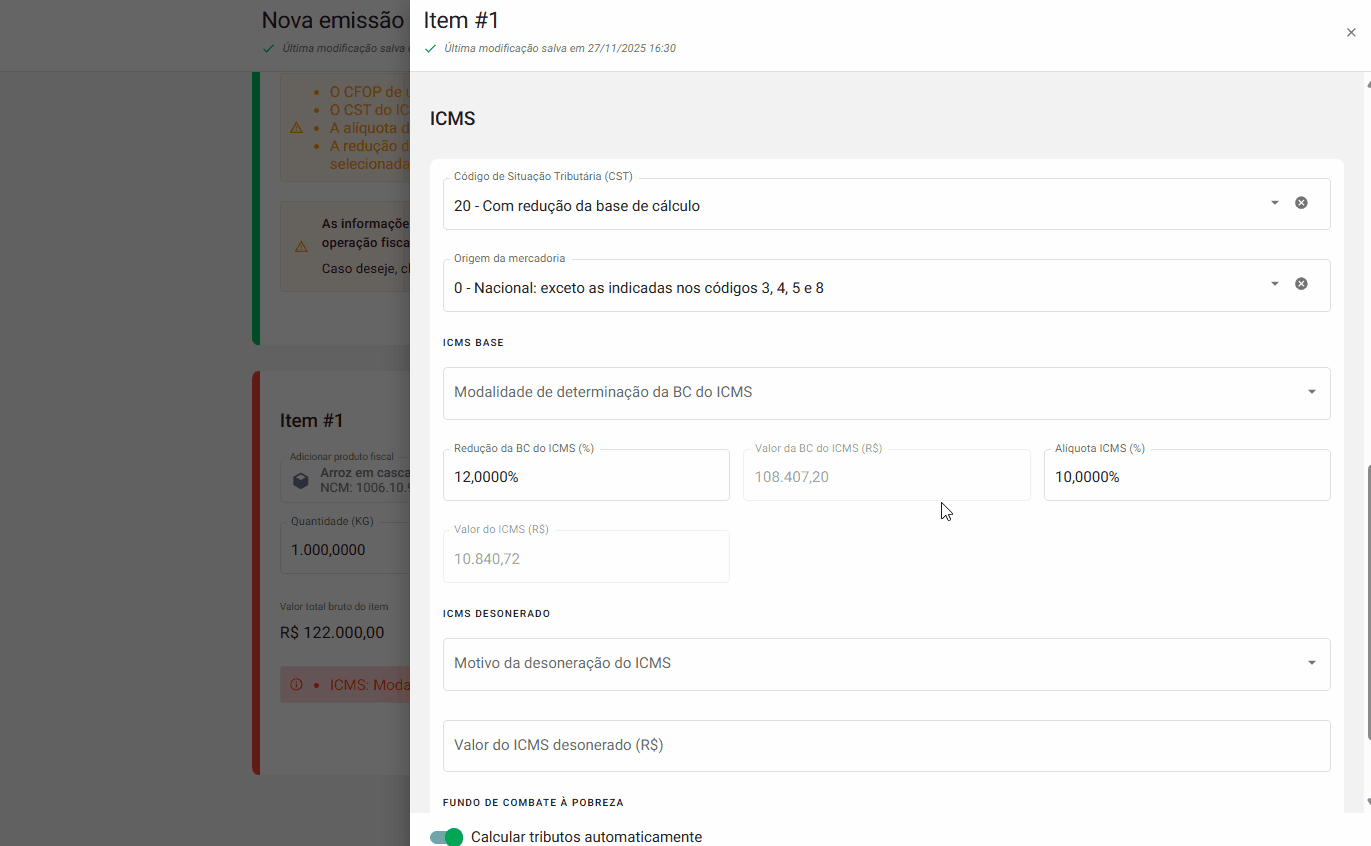Screen dimensions: 1371x846
Task: Clear the Origem da mercadoria field
Action: coord(1301,283)
